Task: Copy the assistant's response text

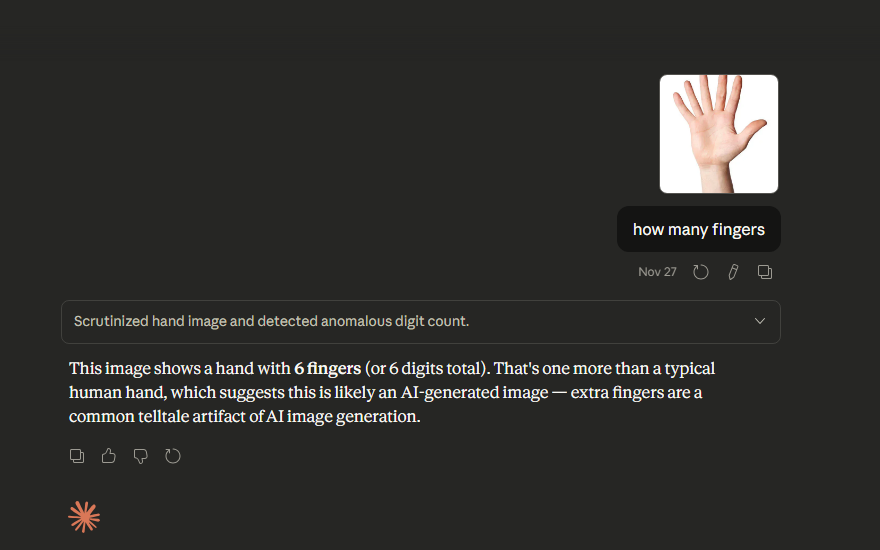Action: tap(77, 456)
